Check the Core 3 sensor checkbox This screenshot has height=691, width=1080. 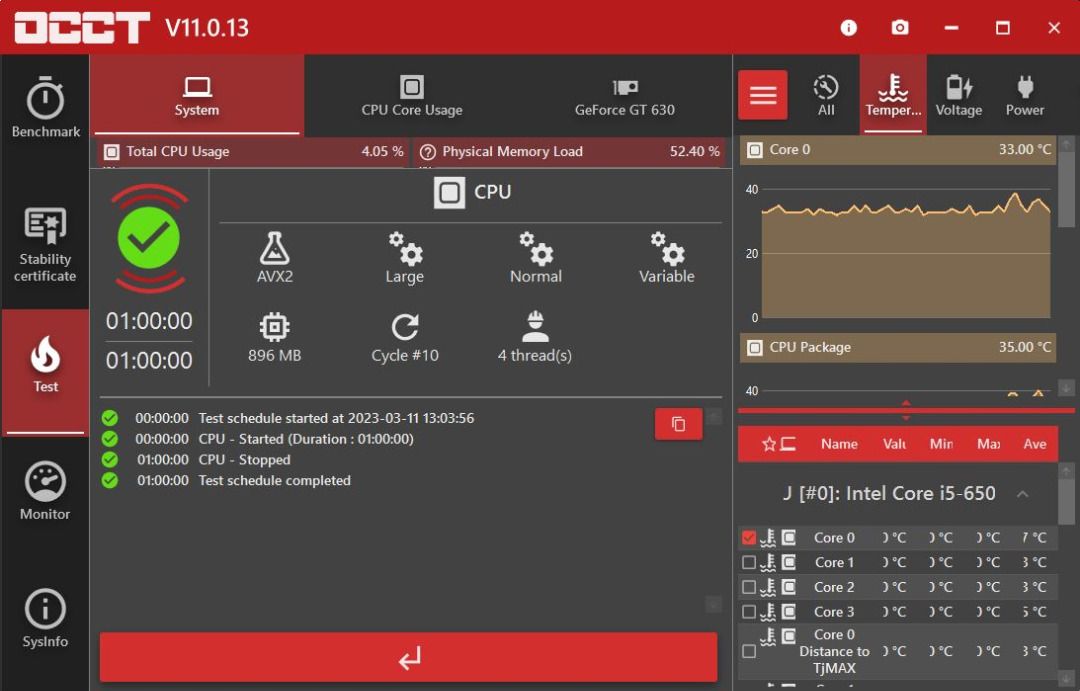[749, 612]
